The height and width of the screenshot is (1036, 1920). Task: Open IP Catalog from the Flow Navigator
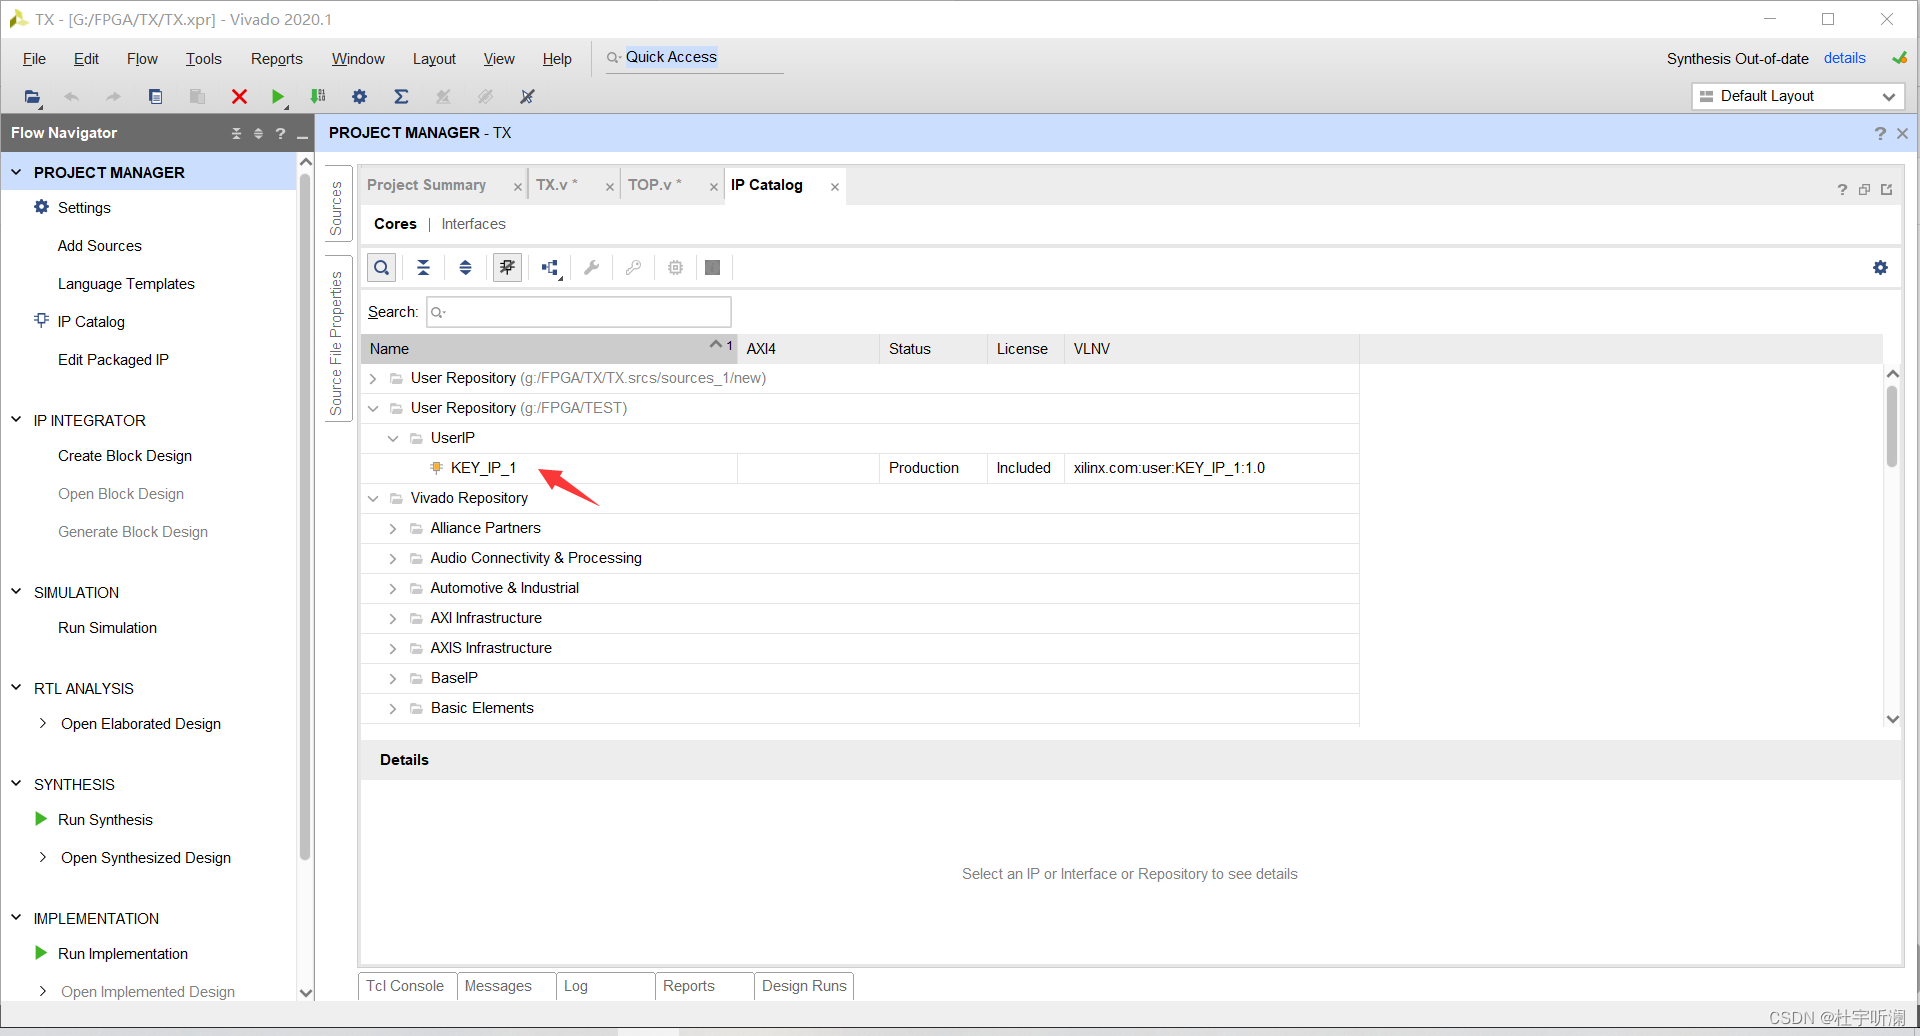tap(91, 322)
